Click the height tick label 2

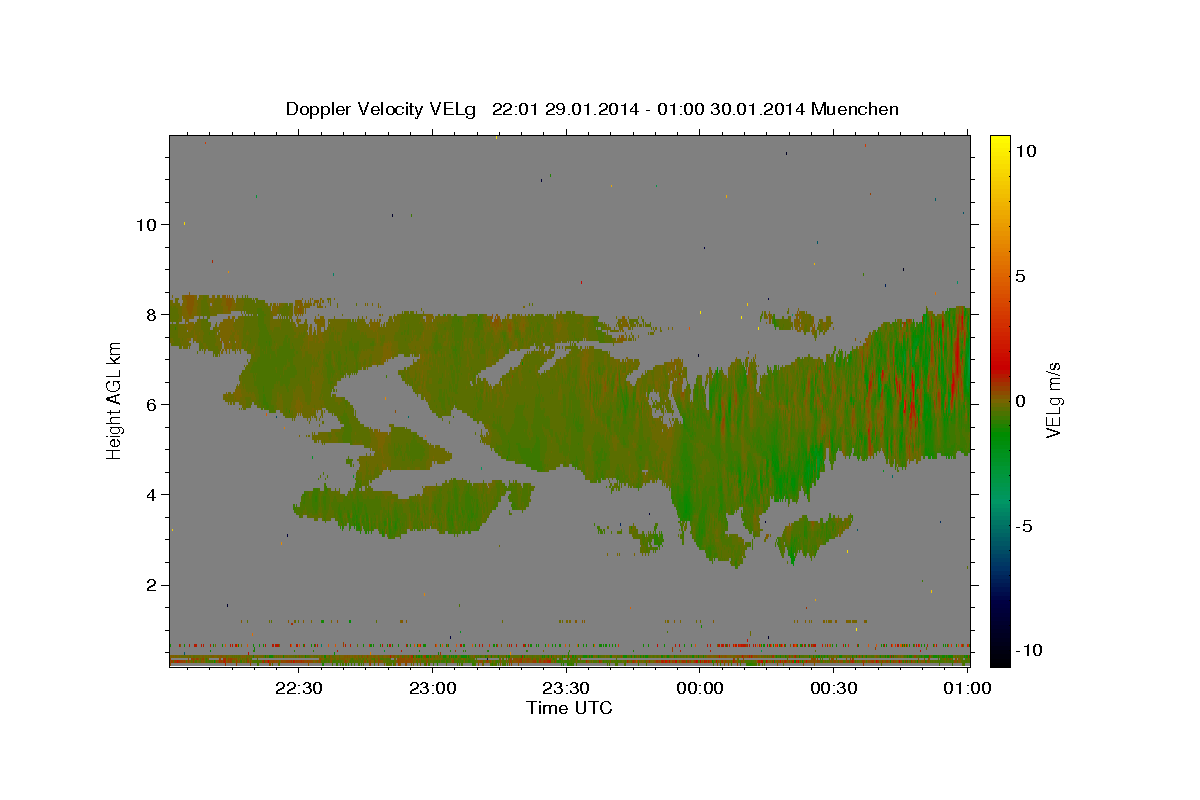pos(152,585)
